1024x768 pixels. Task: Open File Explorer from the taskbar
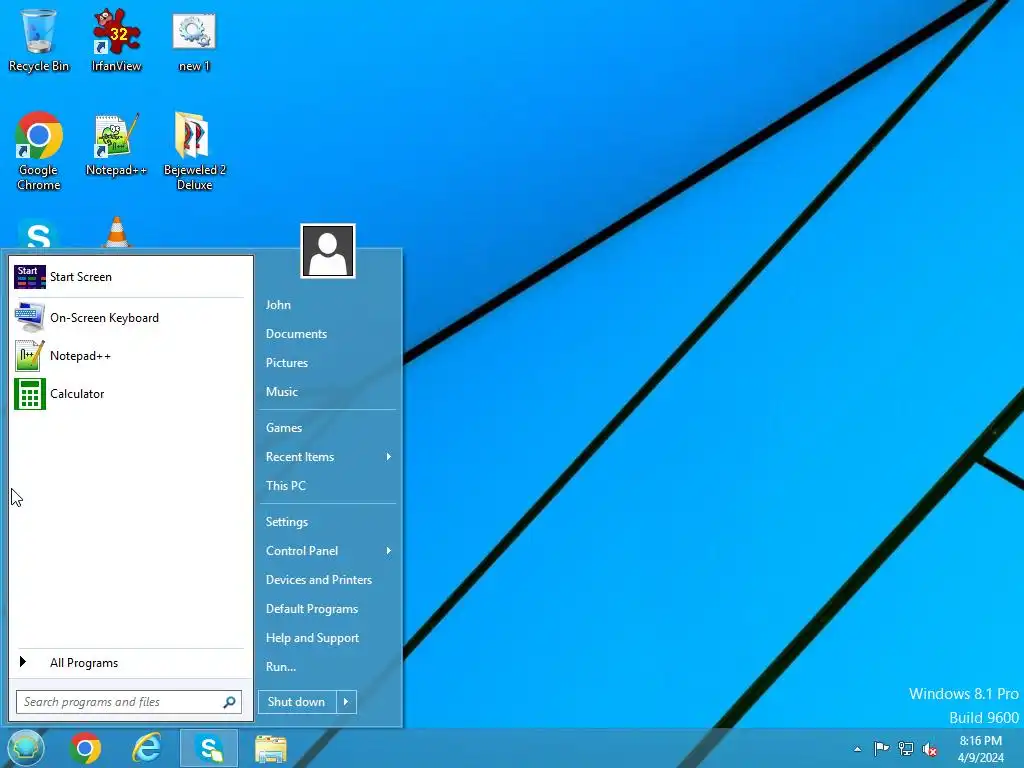coord(270,748)
